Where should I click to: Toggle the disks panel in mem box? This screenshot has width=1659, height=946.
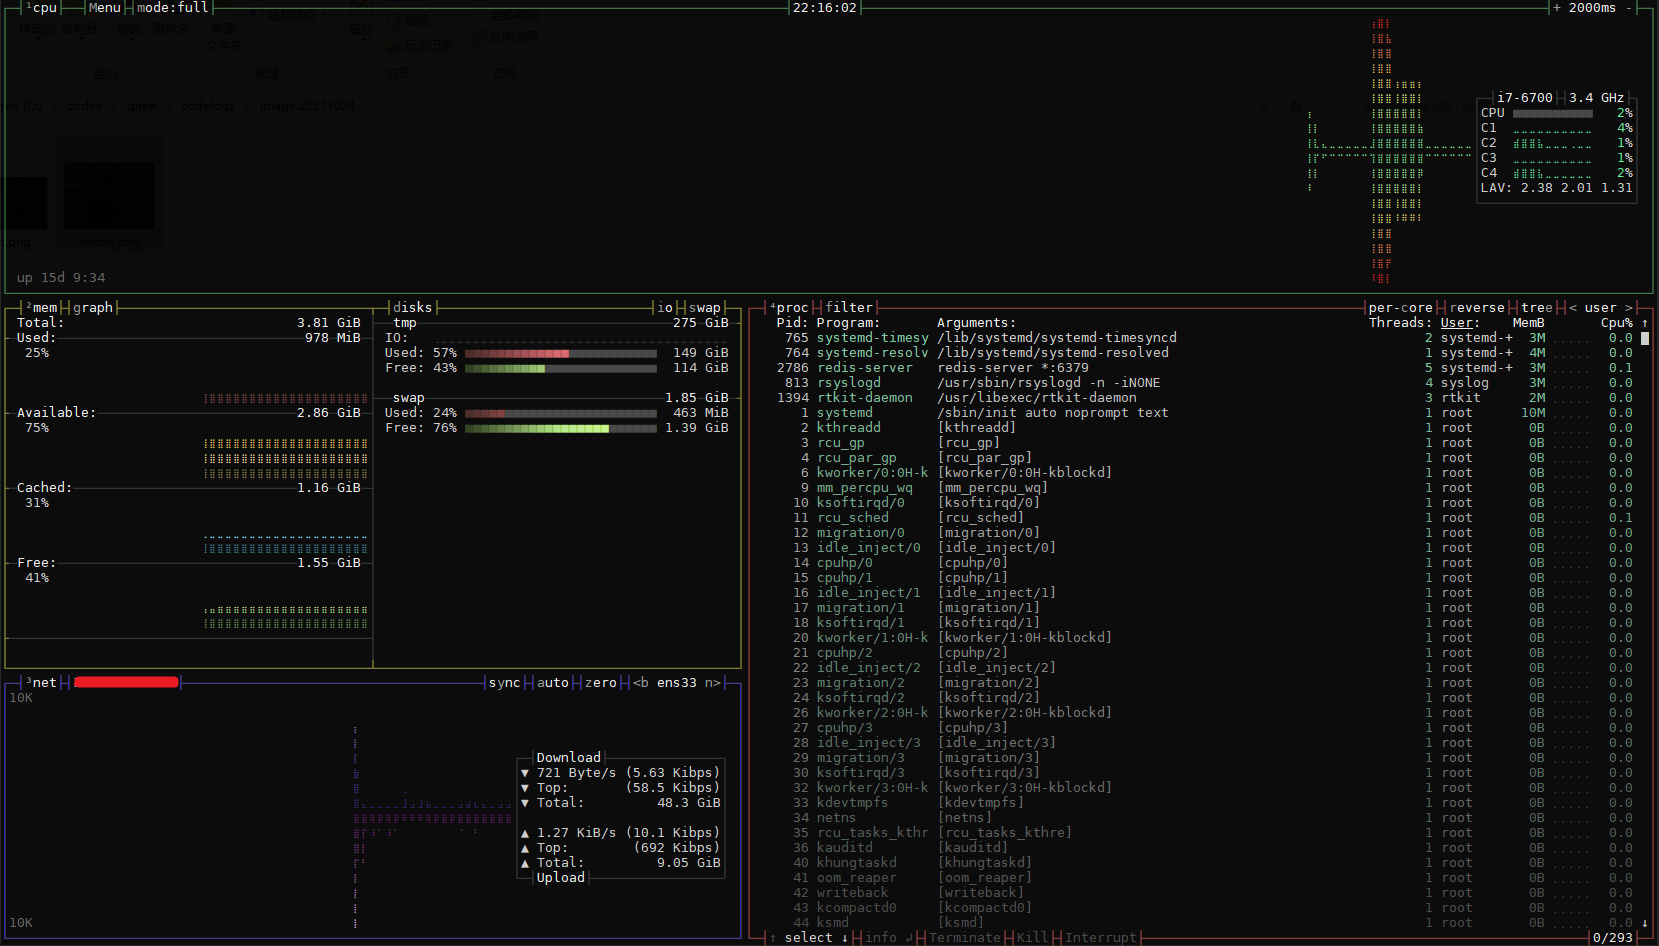tap(413, 308)
